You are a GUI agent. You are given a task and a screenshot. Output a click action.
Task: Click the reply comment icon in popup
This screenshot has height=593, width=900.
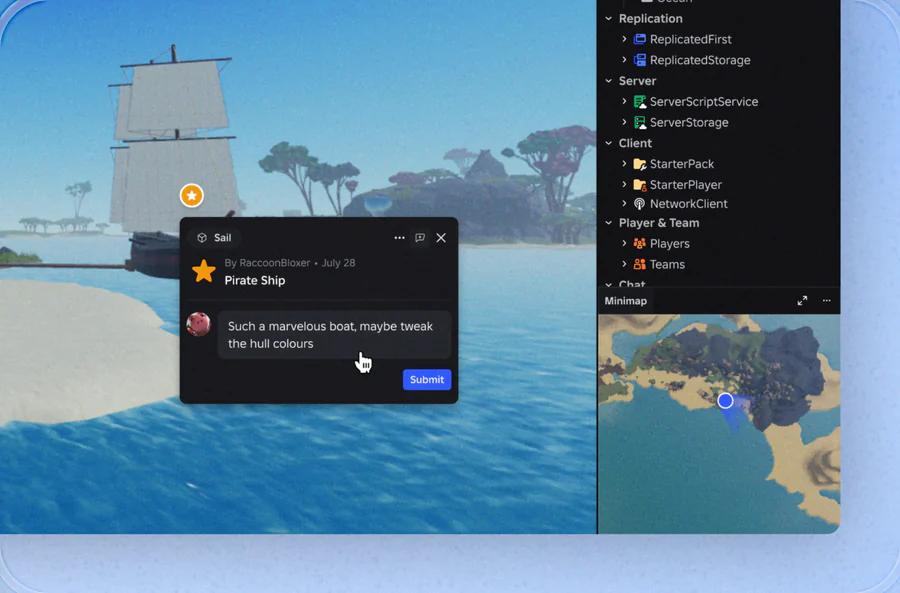pyautogui.click(x=420, y=238)
